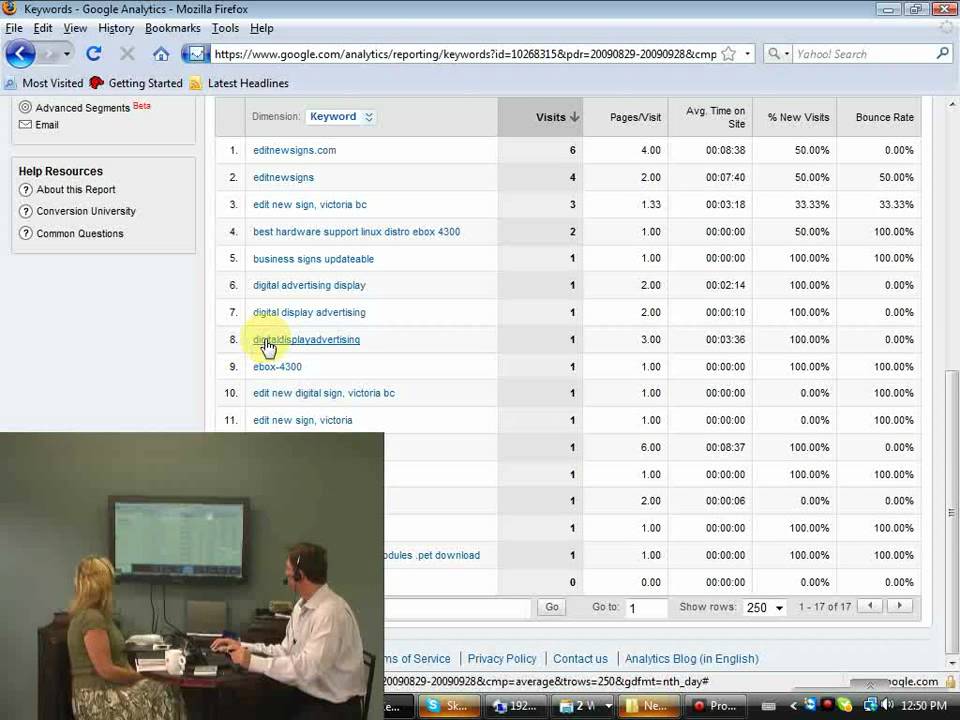Open 'business signs updateable' keyword
Screen dimensions: 960x720
pos(313,259)
